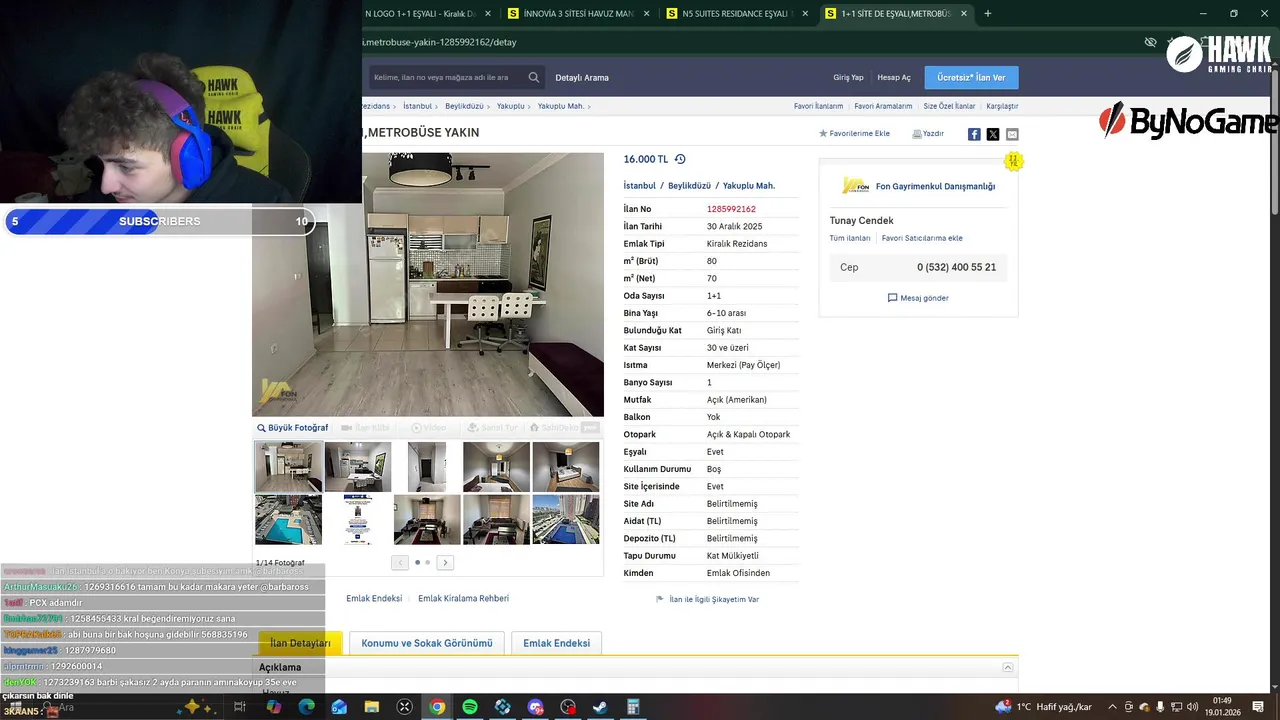Screen dimensions: 1280x720
Task: Click Beylikdüzü breadcrumb in navigation bar
Action: click(x=464, y=106)
